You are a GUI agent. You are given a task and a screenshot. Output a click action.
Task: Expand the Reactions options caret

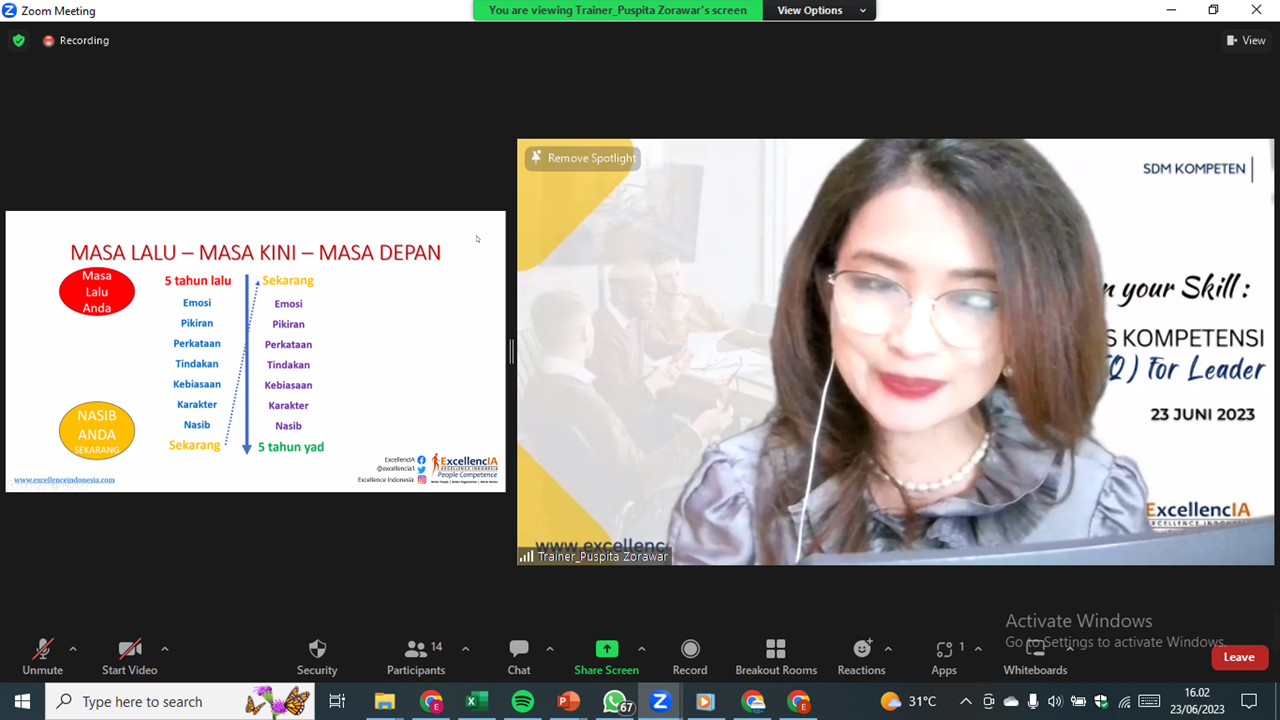[888, 649]
